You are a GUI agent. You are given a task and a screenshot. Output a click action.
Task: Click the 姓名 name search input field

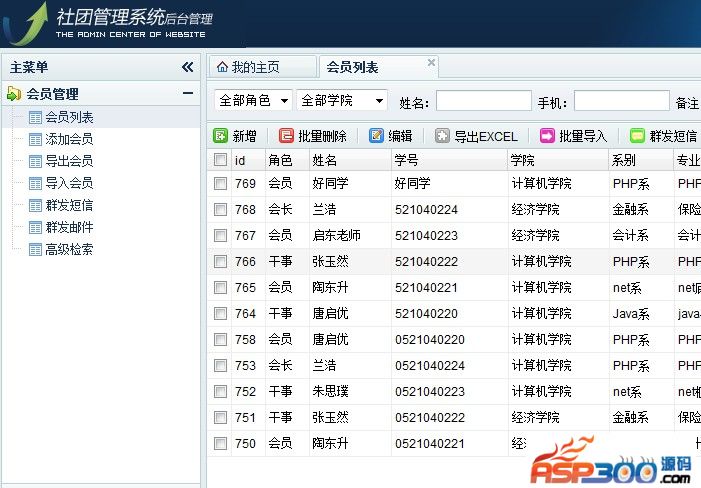pos(483,101)
